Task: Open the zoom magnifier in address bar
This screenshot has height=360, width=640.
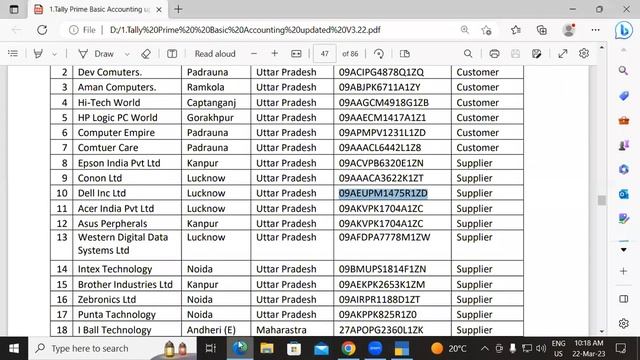Action: pyautogui.click(x=464, y=30)
